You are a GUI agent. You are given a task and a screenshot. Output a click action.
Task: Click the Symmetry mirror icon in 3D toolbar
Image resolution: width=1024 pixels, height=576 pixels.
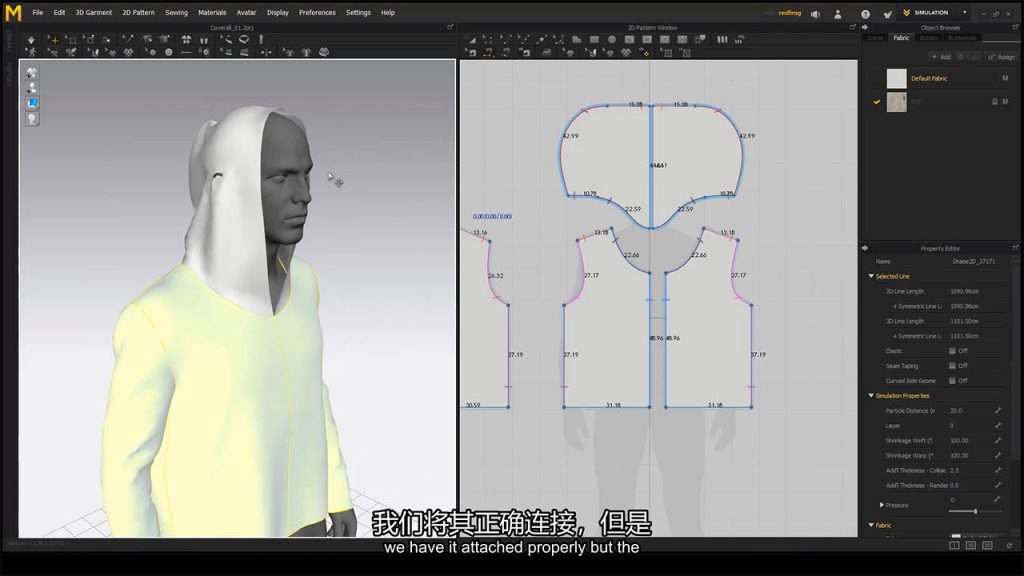pyautogui.click(x=267, y=52)
